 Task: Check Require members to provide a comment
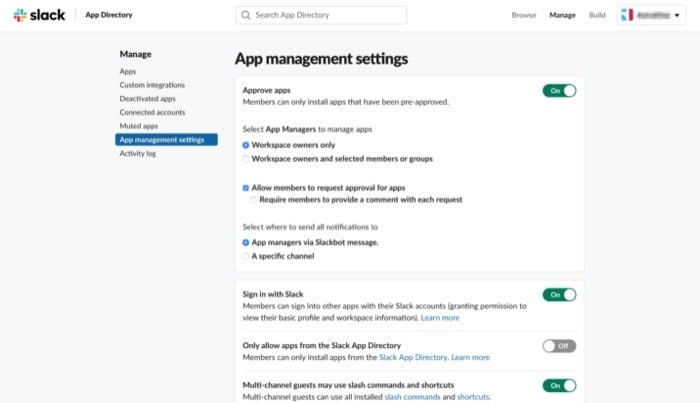pyautogui.click(x=254, y=200)
